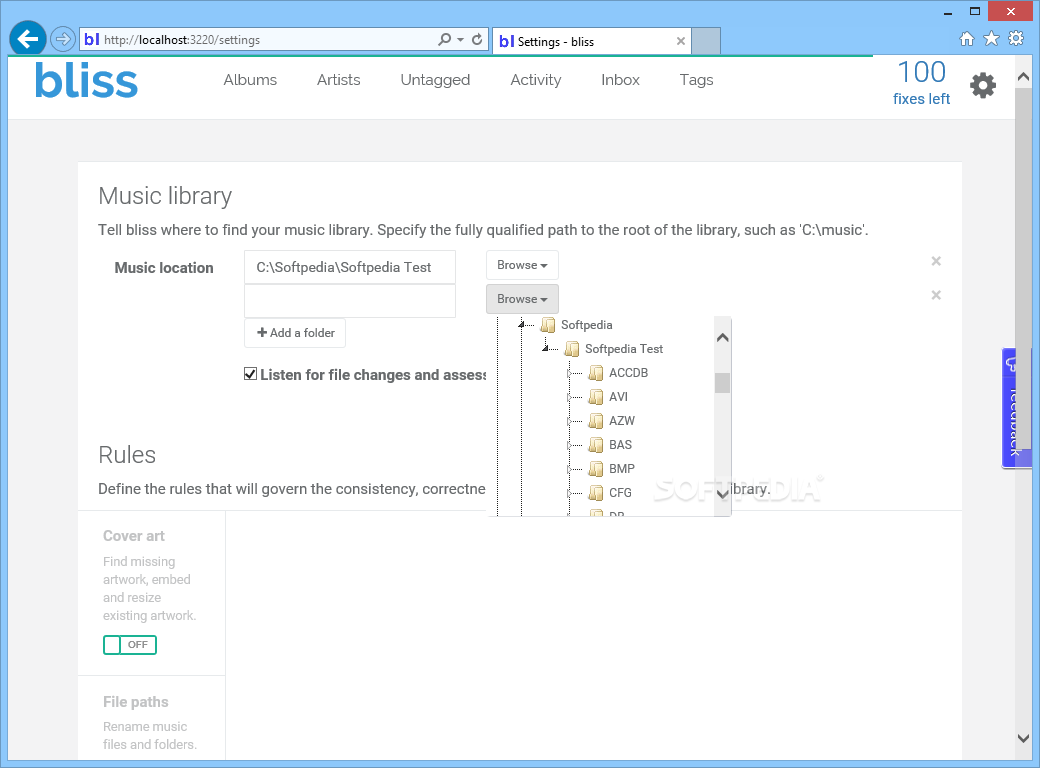
Task: Open the new blank browser tab
Action: click(x=706, y=41)
